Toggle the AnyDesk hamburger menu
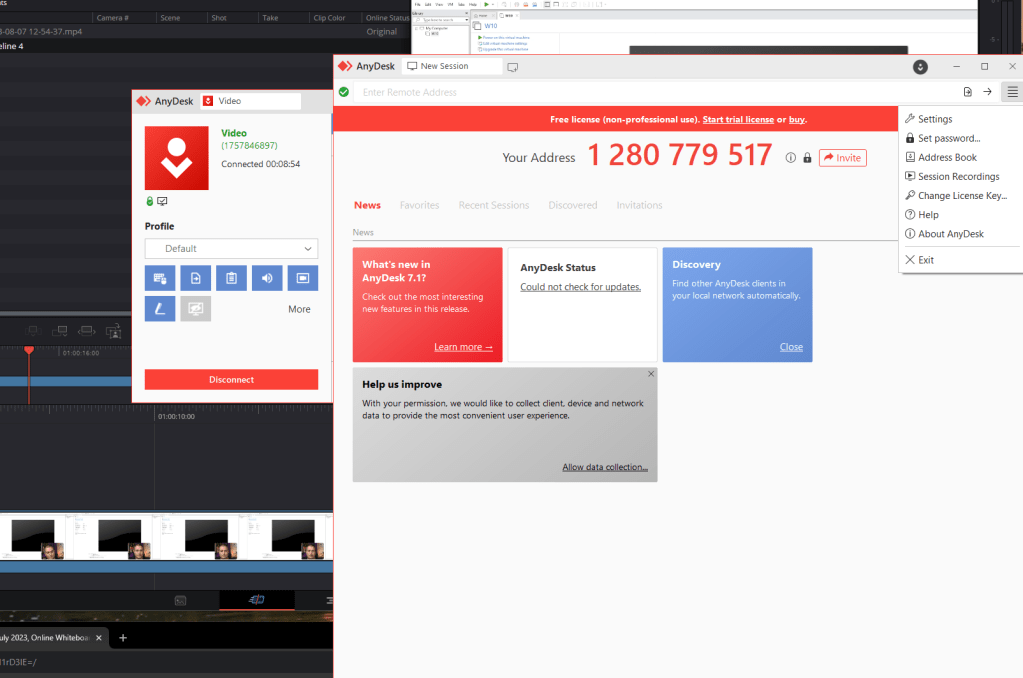The image size is (1023, 678). pos(1012,92)
